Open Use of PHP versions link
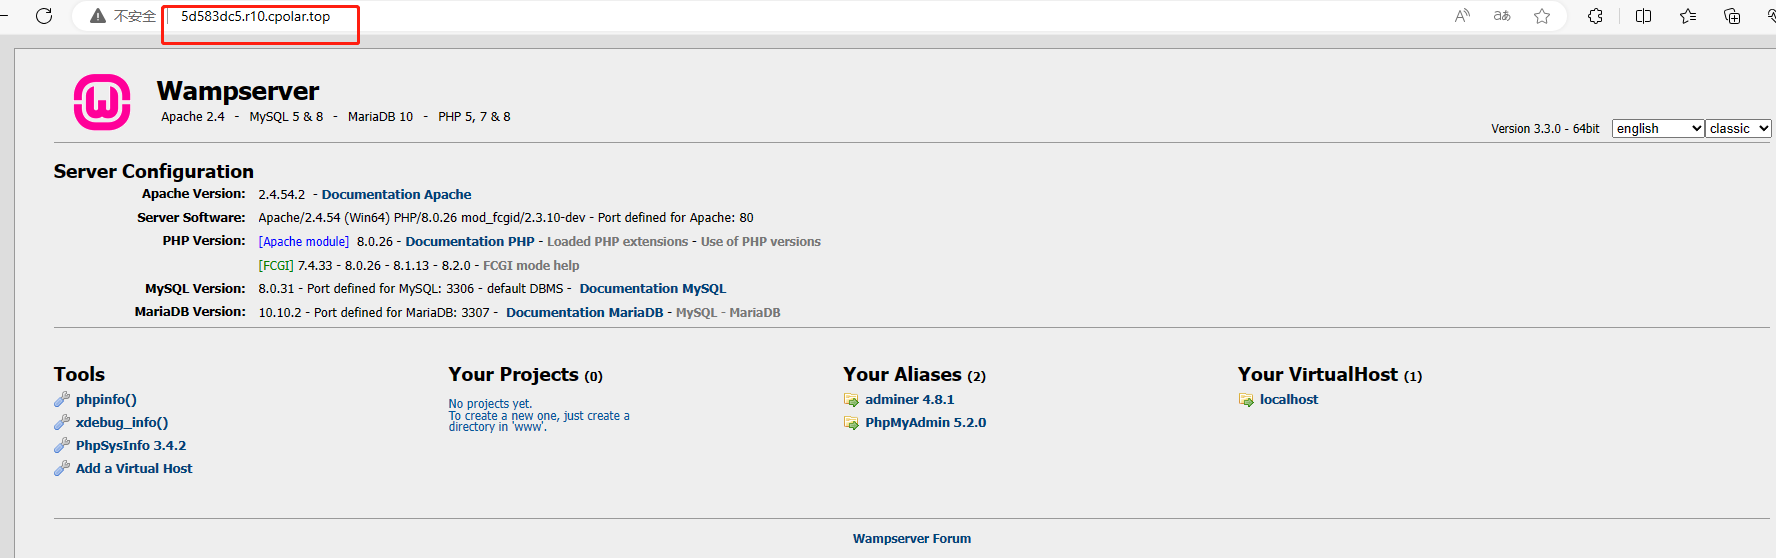Screen dimensions: 1776x558 [x=760, y=241]
